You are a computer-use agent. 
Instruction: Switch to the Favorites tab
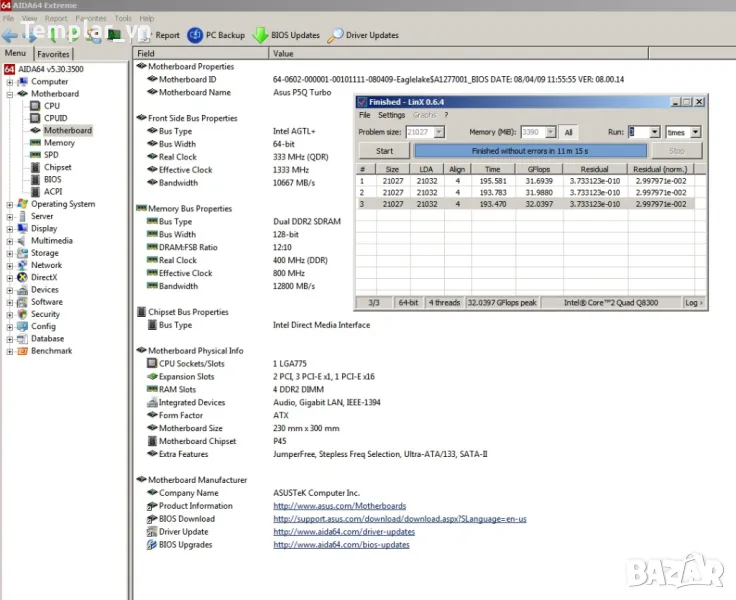tap(54, 54)
